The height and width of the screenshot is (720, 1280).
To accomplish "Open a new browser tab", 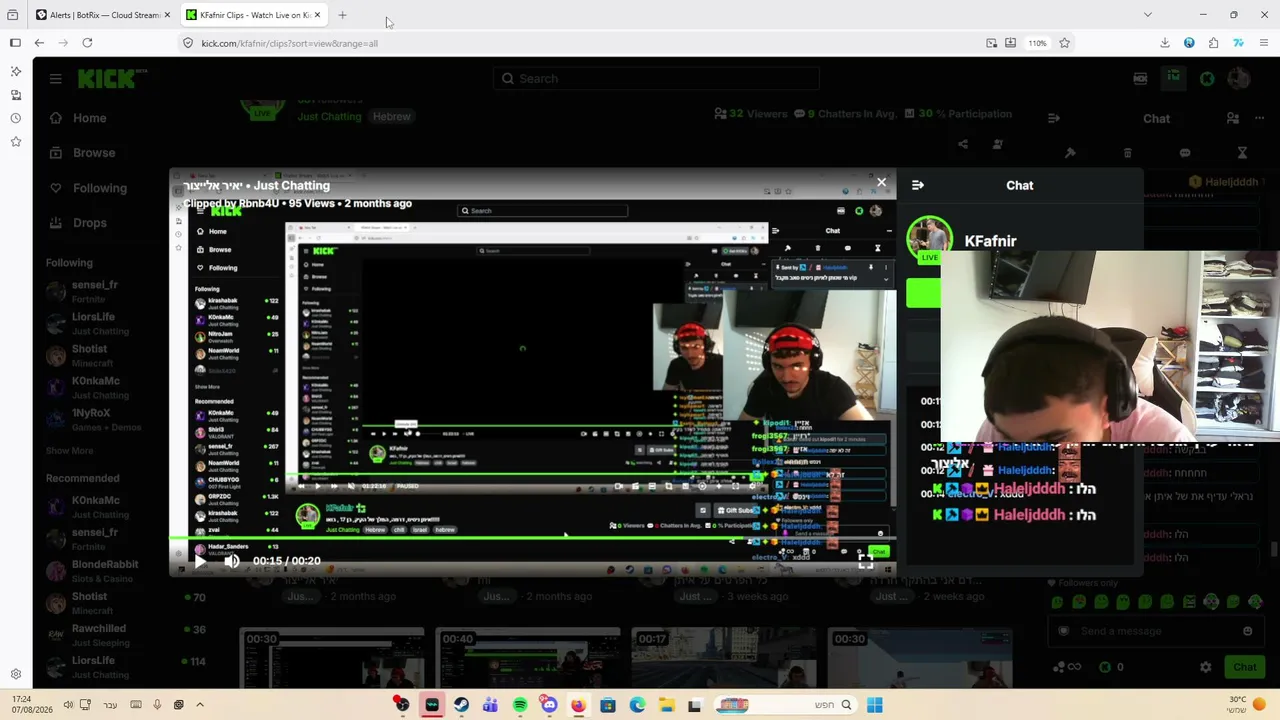I will (342, 15).
